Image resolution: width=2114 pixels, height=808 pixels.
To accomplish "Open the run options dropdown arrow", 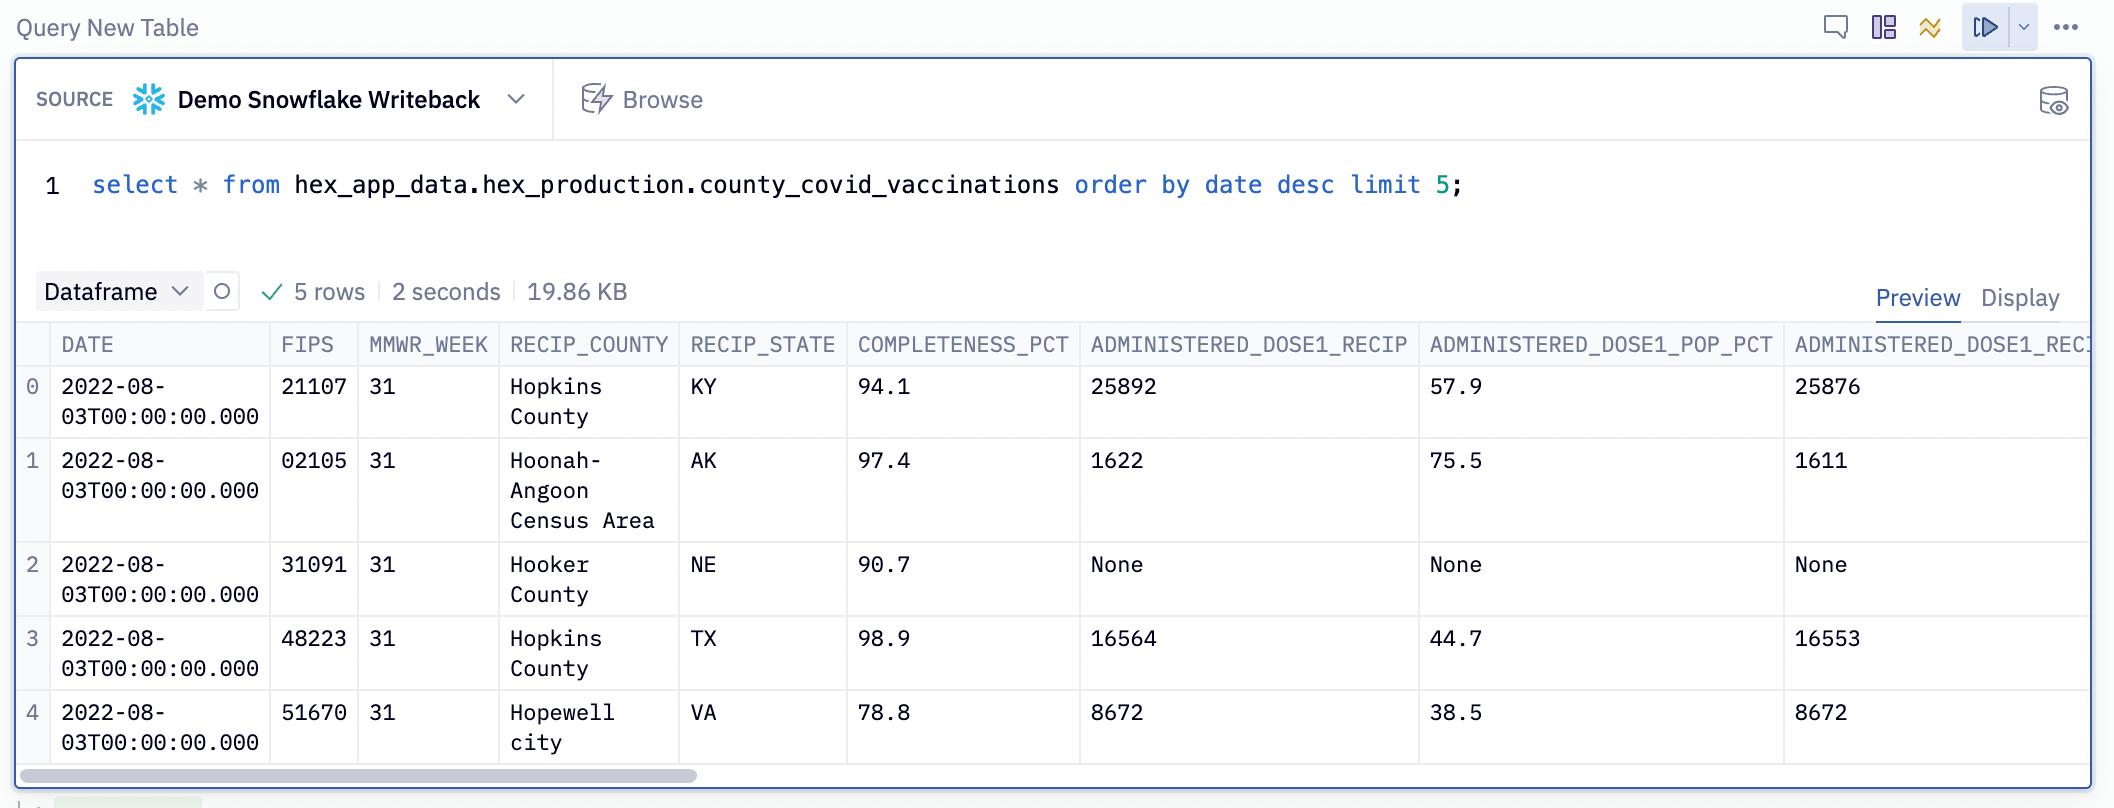I will tap(2024, 27).
